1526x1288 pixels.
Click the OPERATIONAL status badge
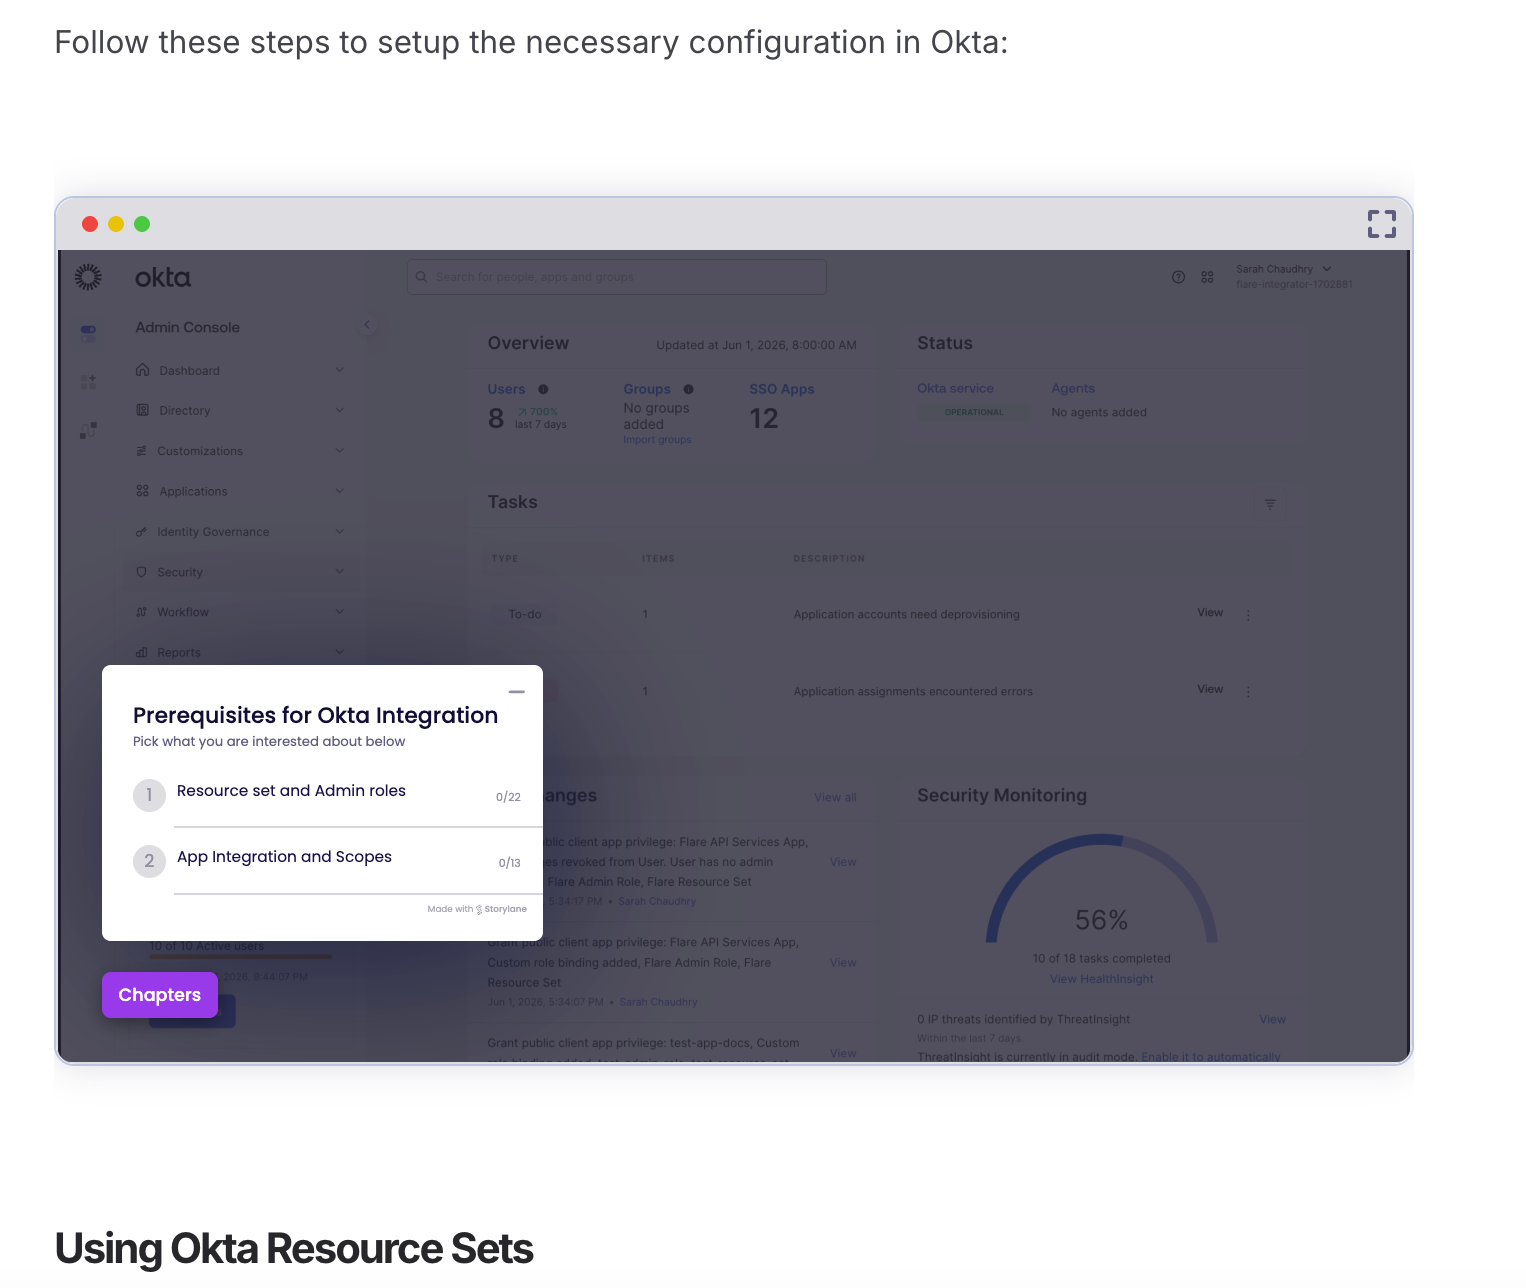[974, 412]
